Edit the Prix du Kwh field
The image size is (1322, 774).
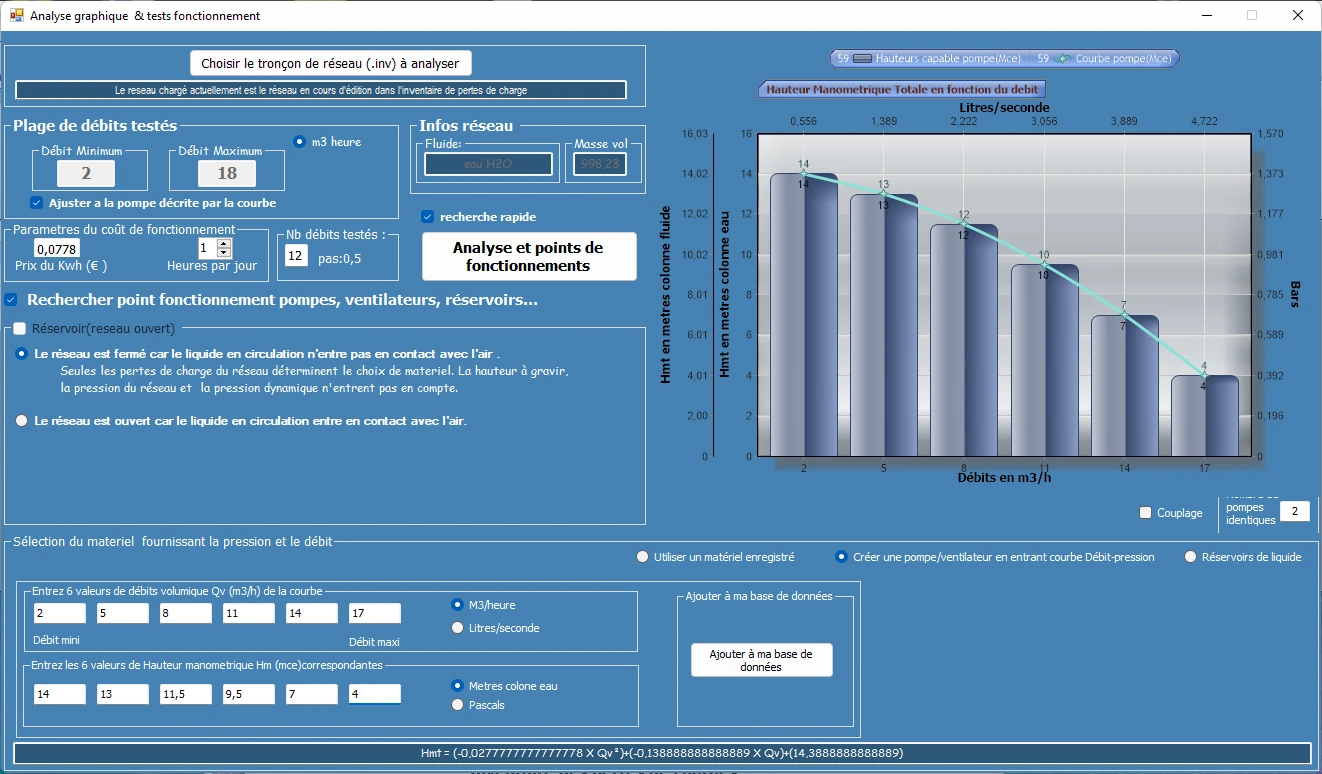pos(57,249)
